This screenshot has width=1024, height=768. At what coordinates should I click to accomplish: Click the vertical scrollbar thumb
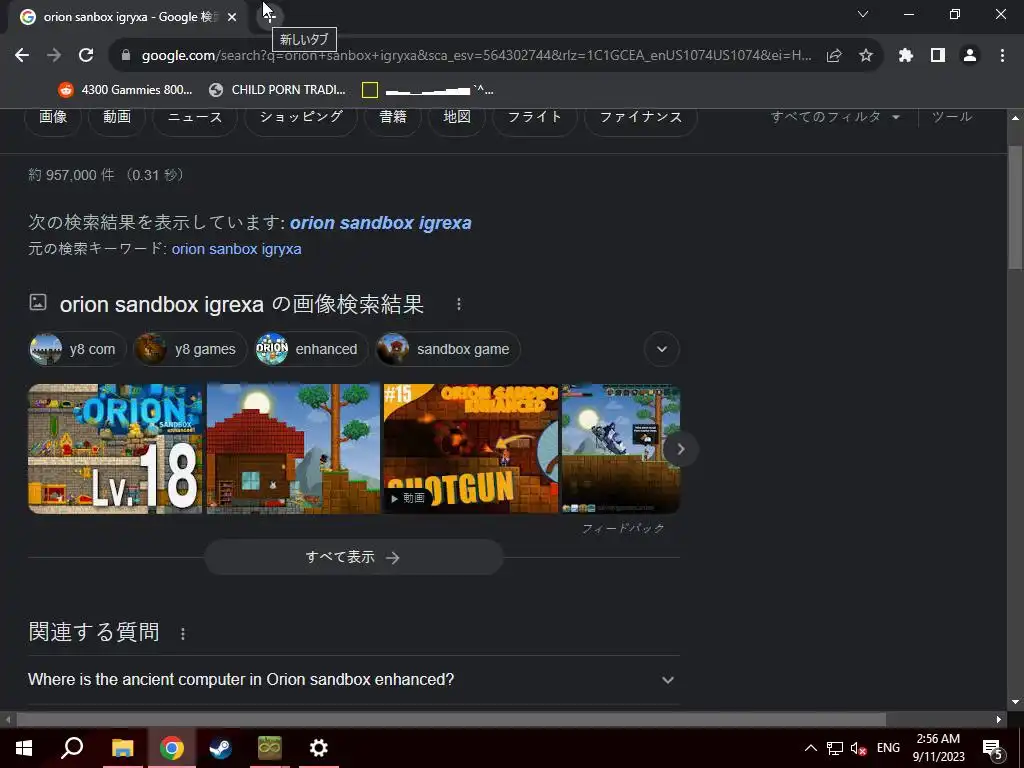coord(1015,207)
